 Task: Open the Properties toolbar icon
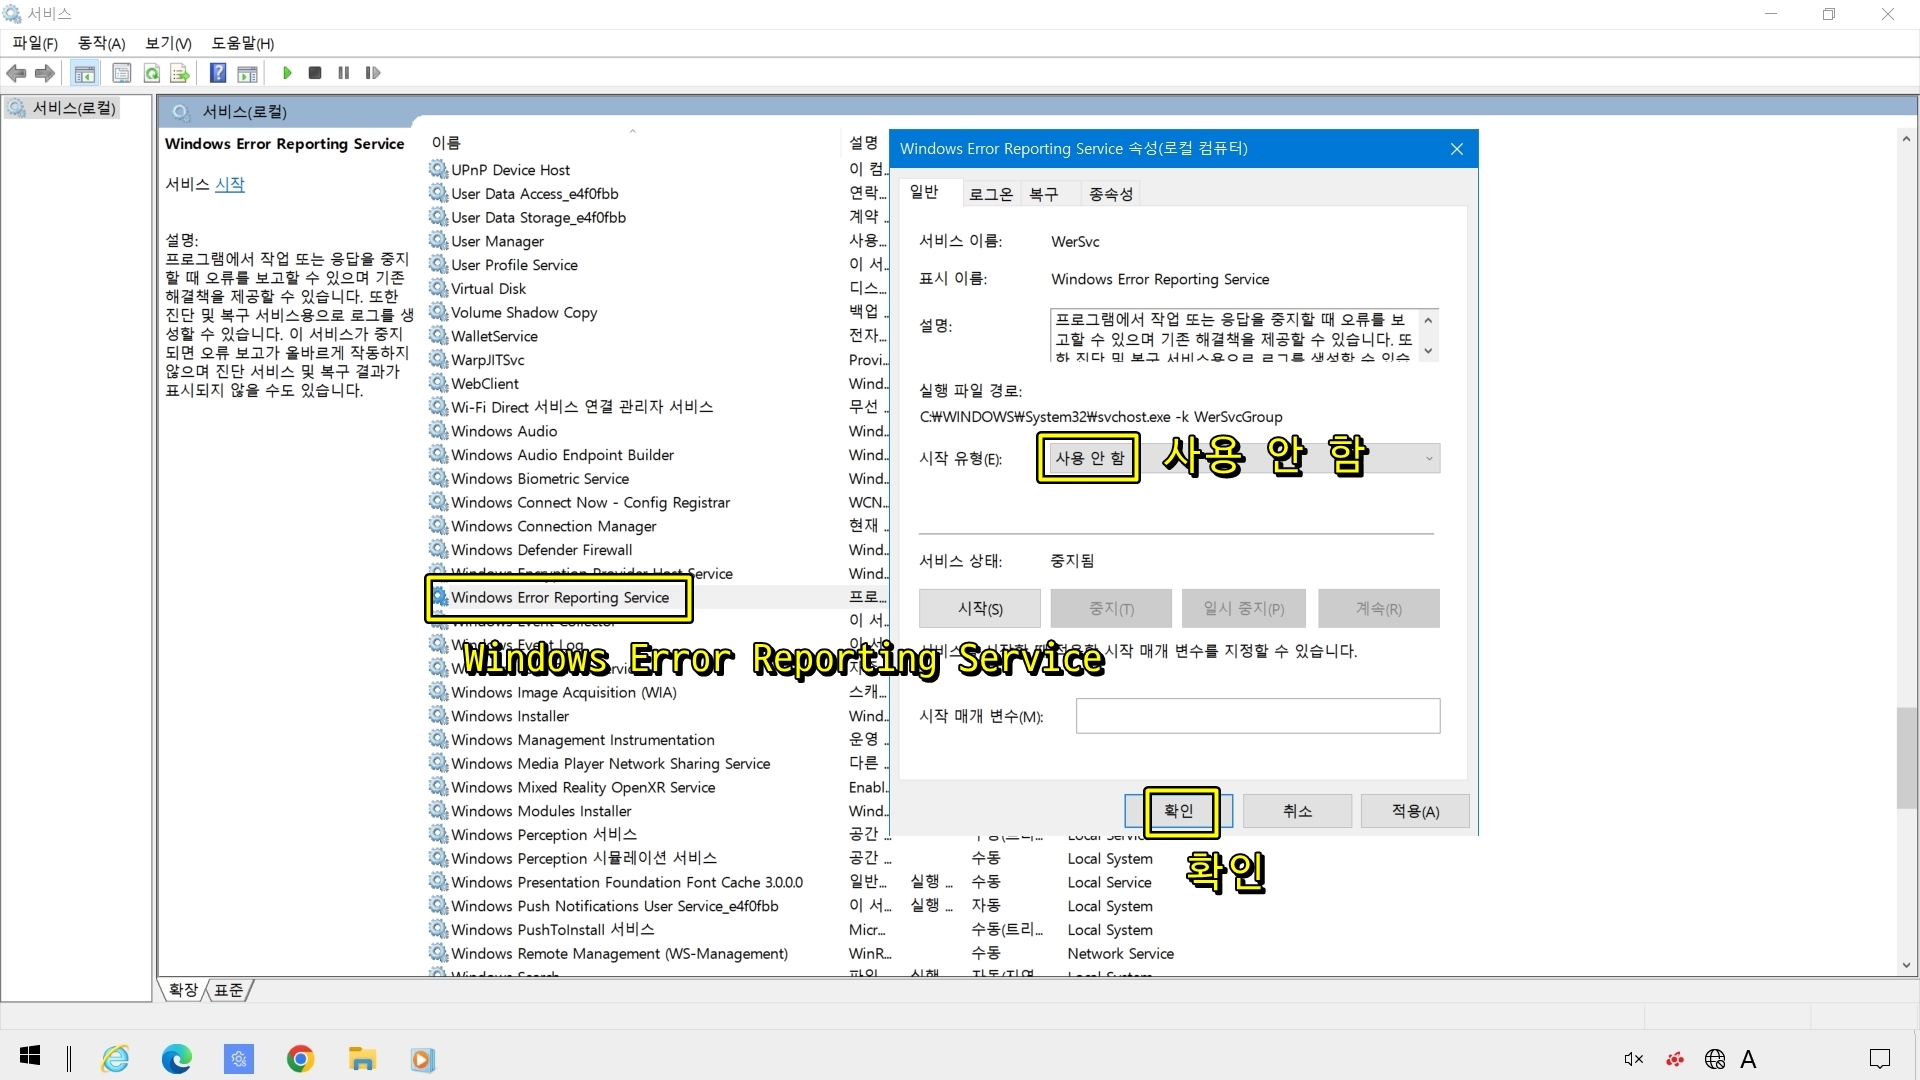[122, 73]
